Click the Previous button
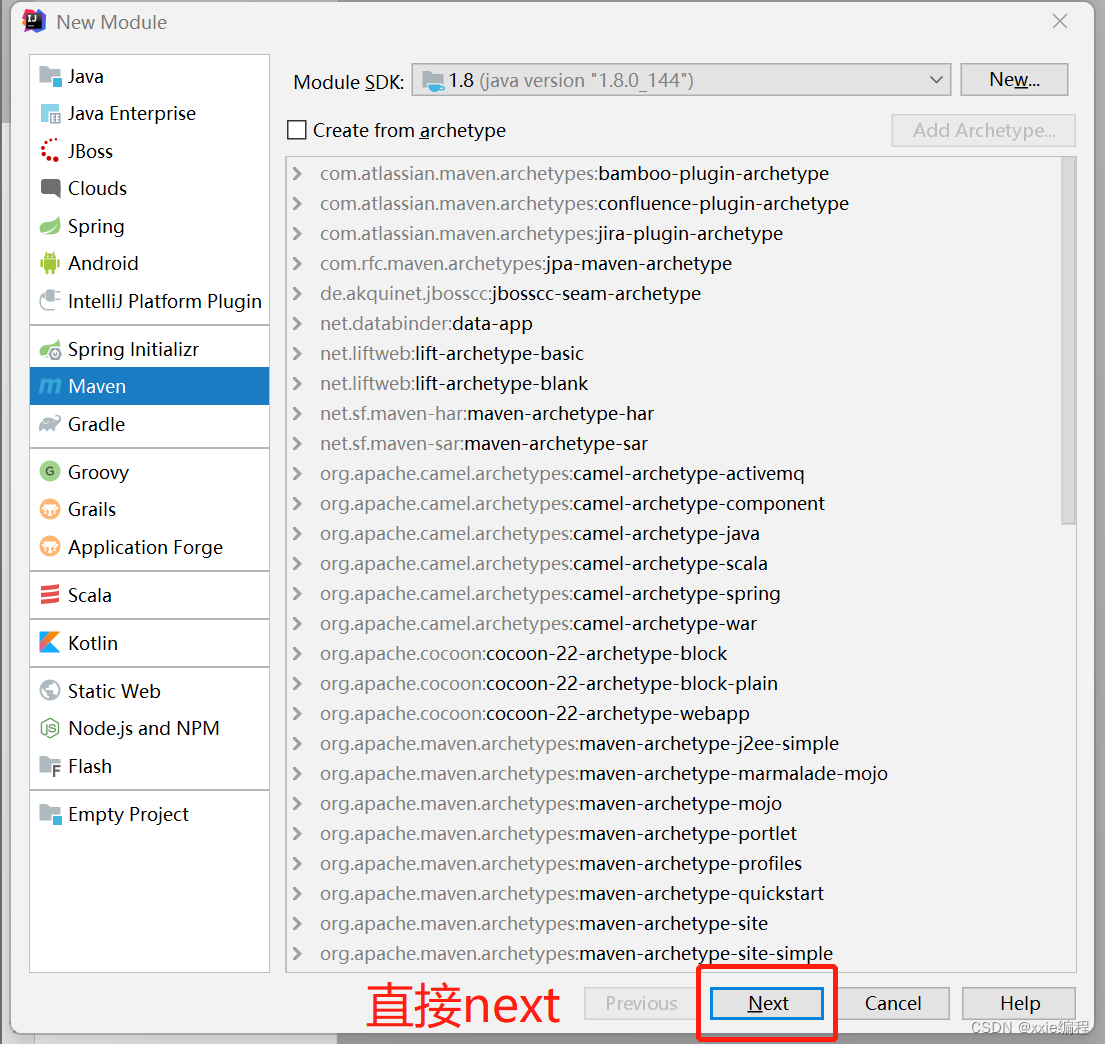Viewport: 1105px width, 1044px height. coord(641,1002)
